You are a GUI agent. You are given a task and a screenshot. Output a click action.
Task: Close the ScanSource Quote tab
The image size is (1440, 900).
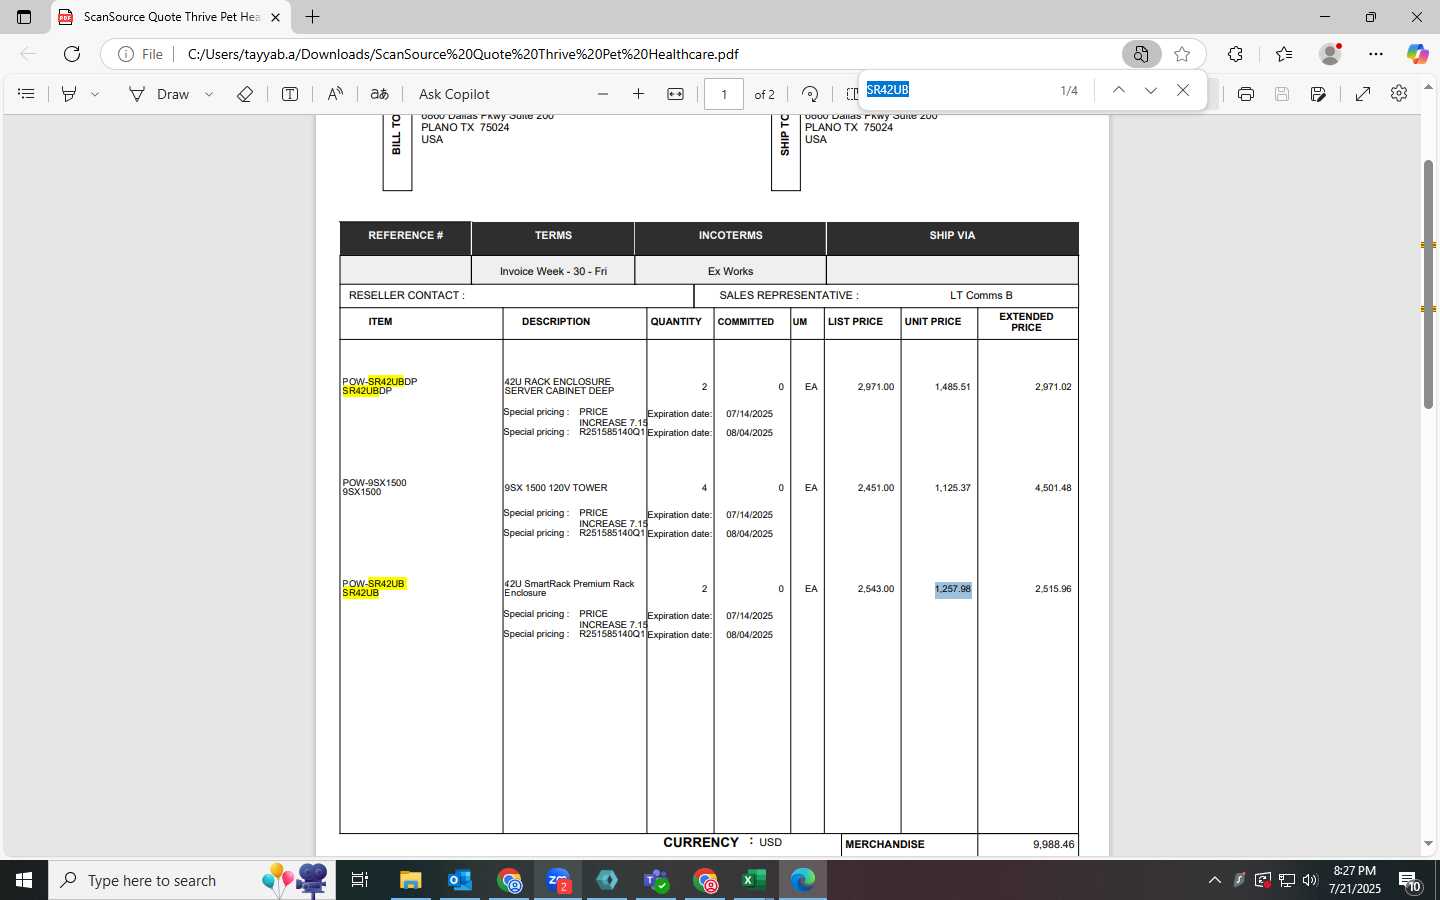coord(275,17)
